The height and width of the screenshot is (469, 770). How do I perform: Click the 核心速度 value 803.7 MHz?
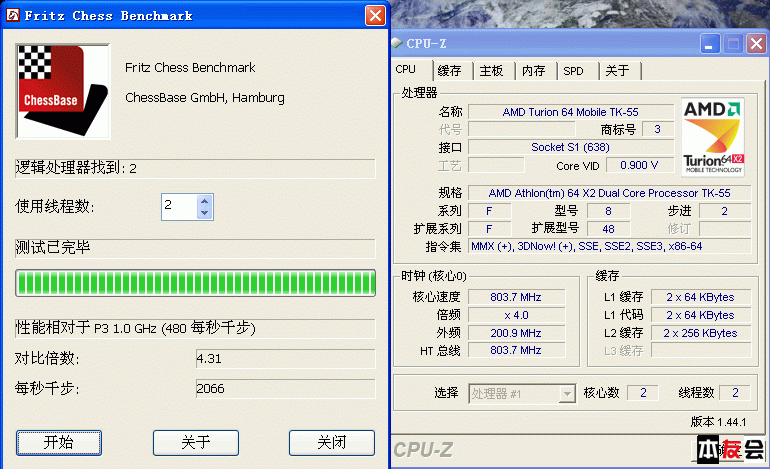point(516,297)
